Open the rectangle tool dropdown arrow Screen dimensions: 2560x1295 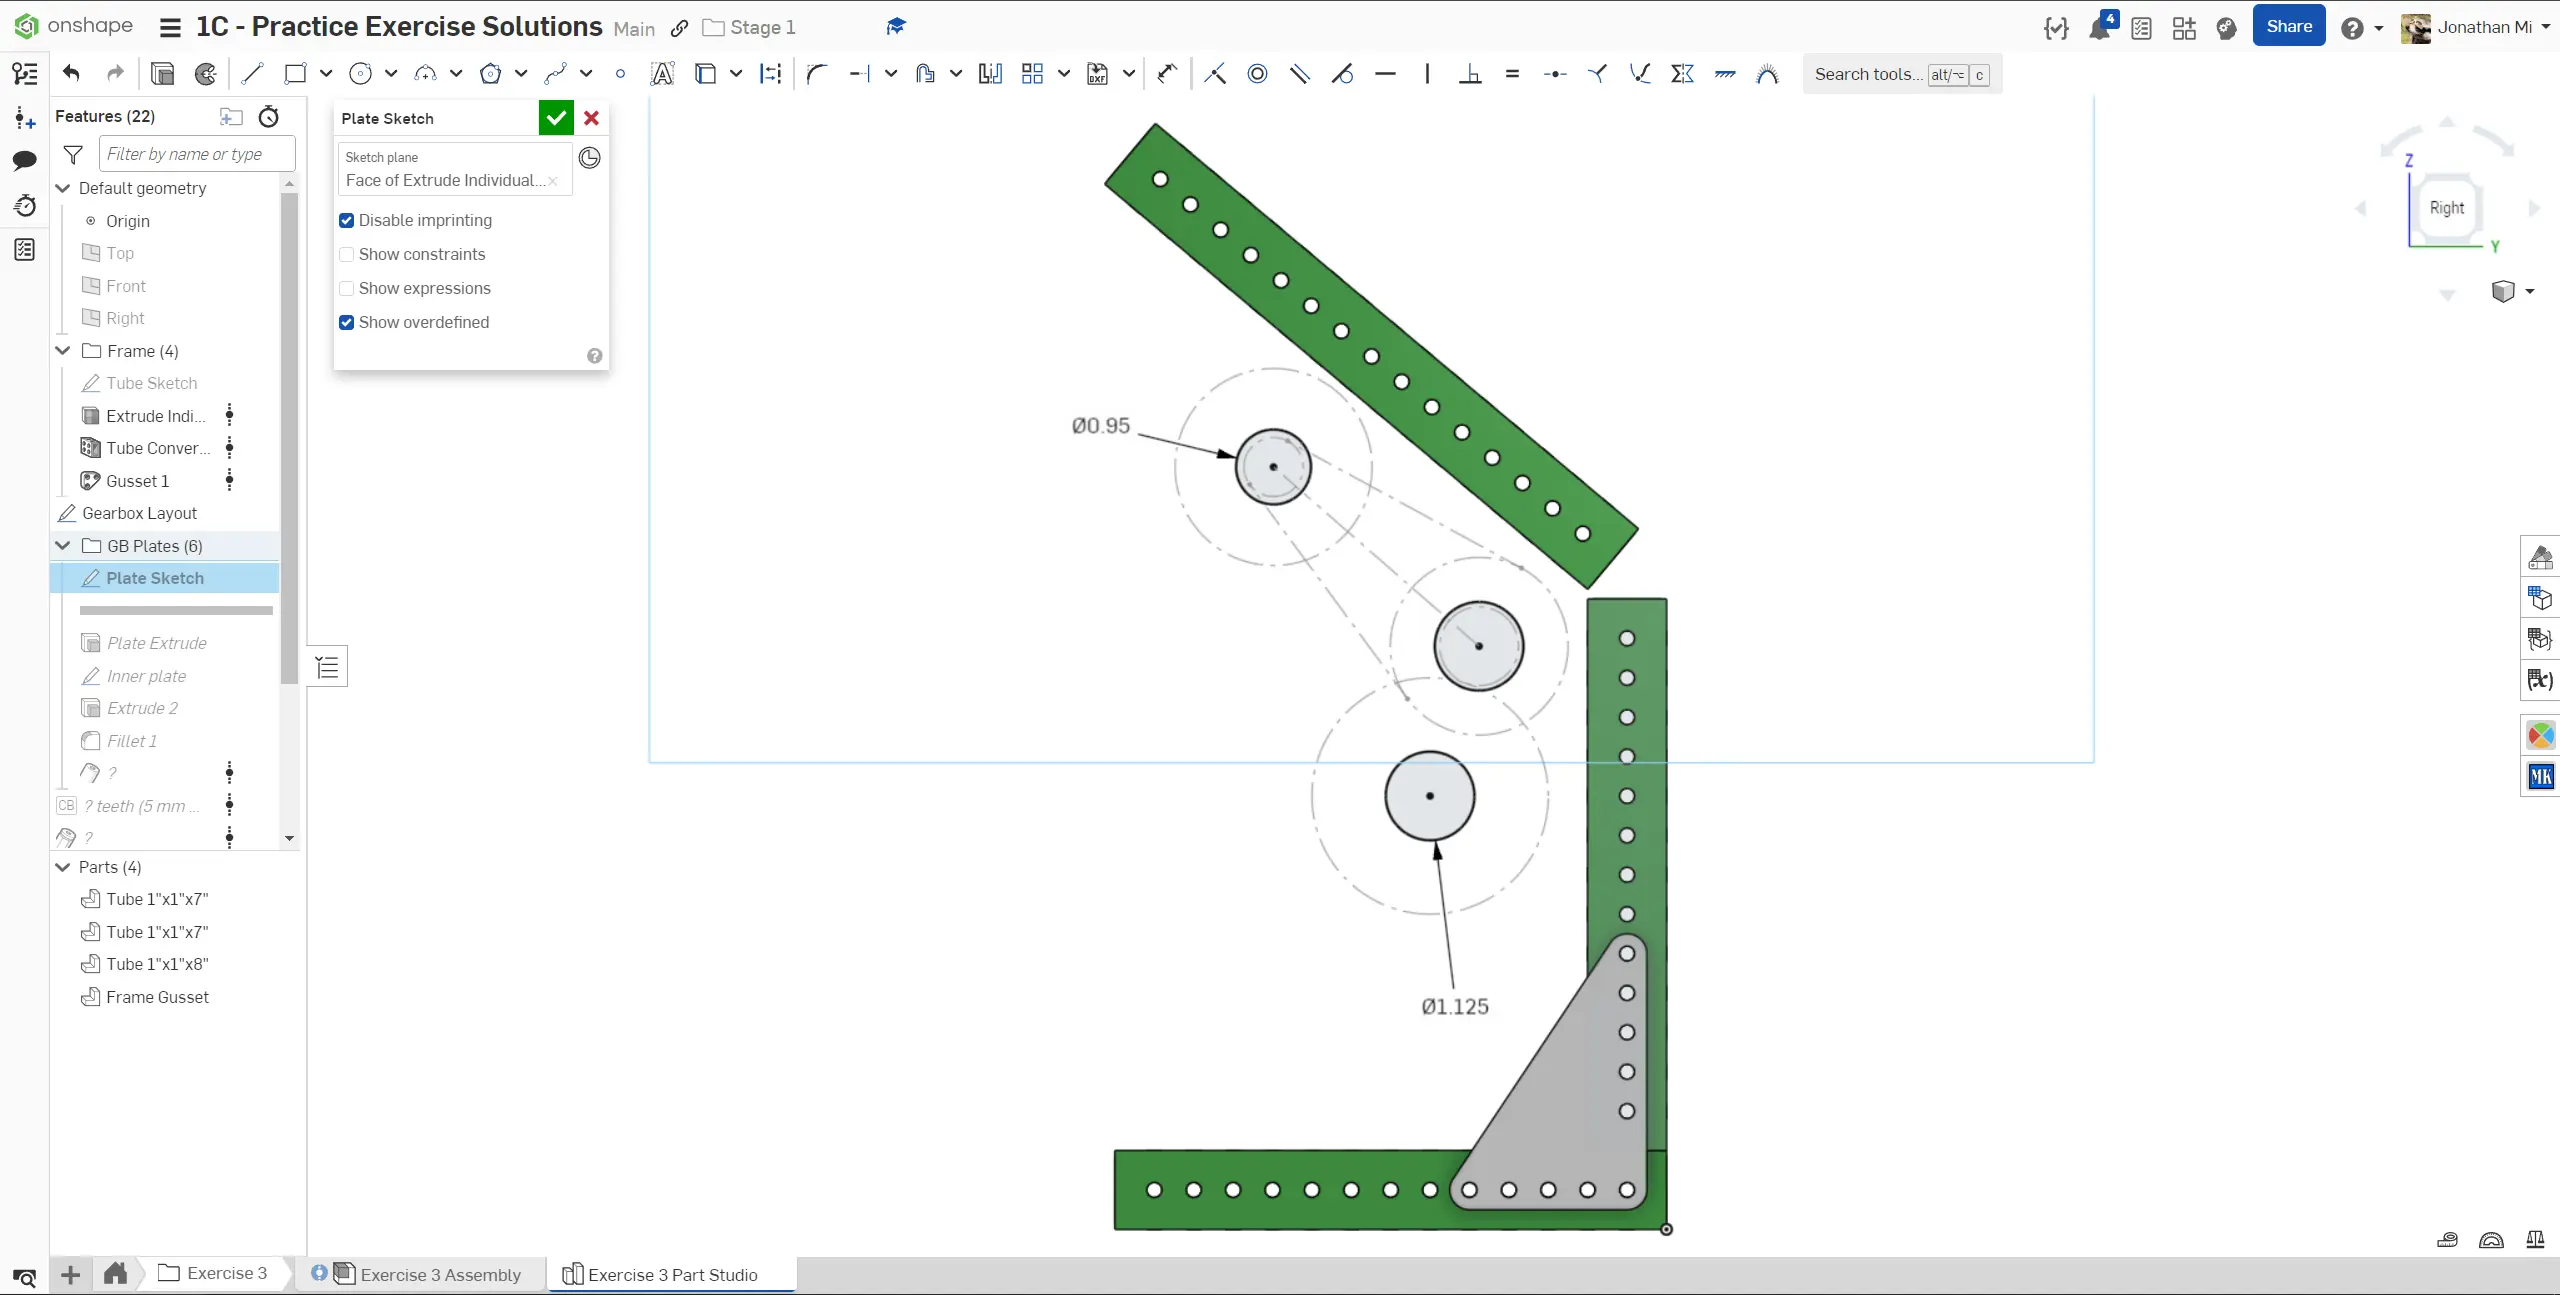[x=326, y=73]
